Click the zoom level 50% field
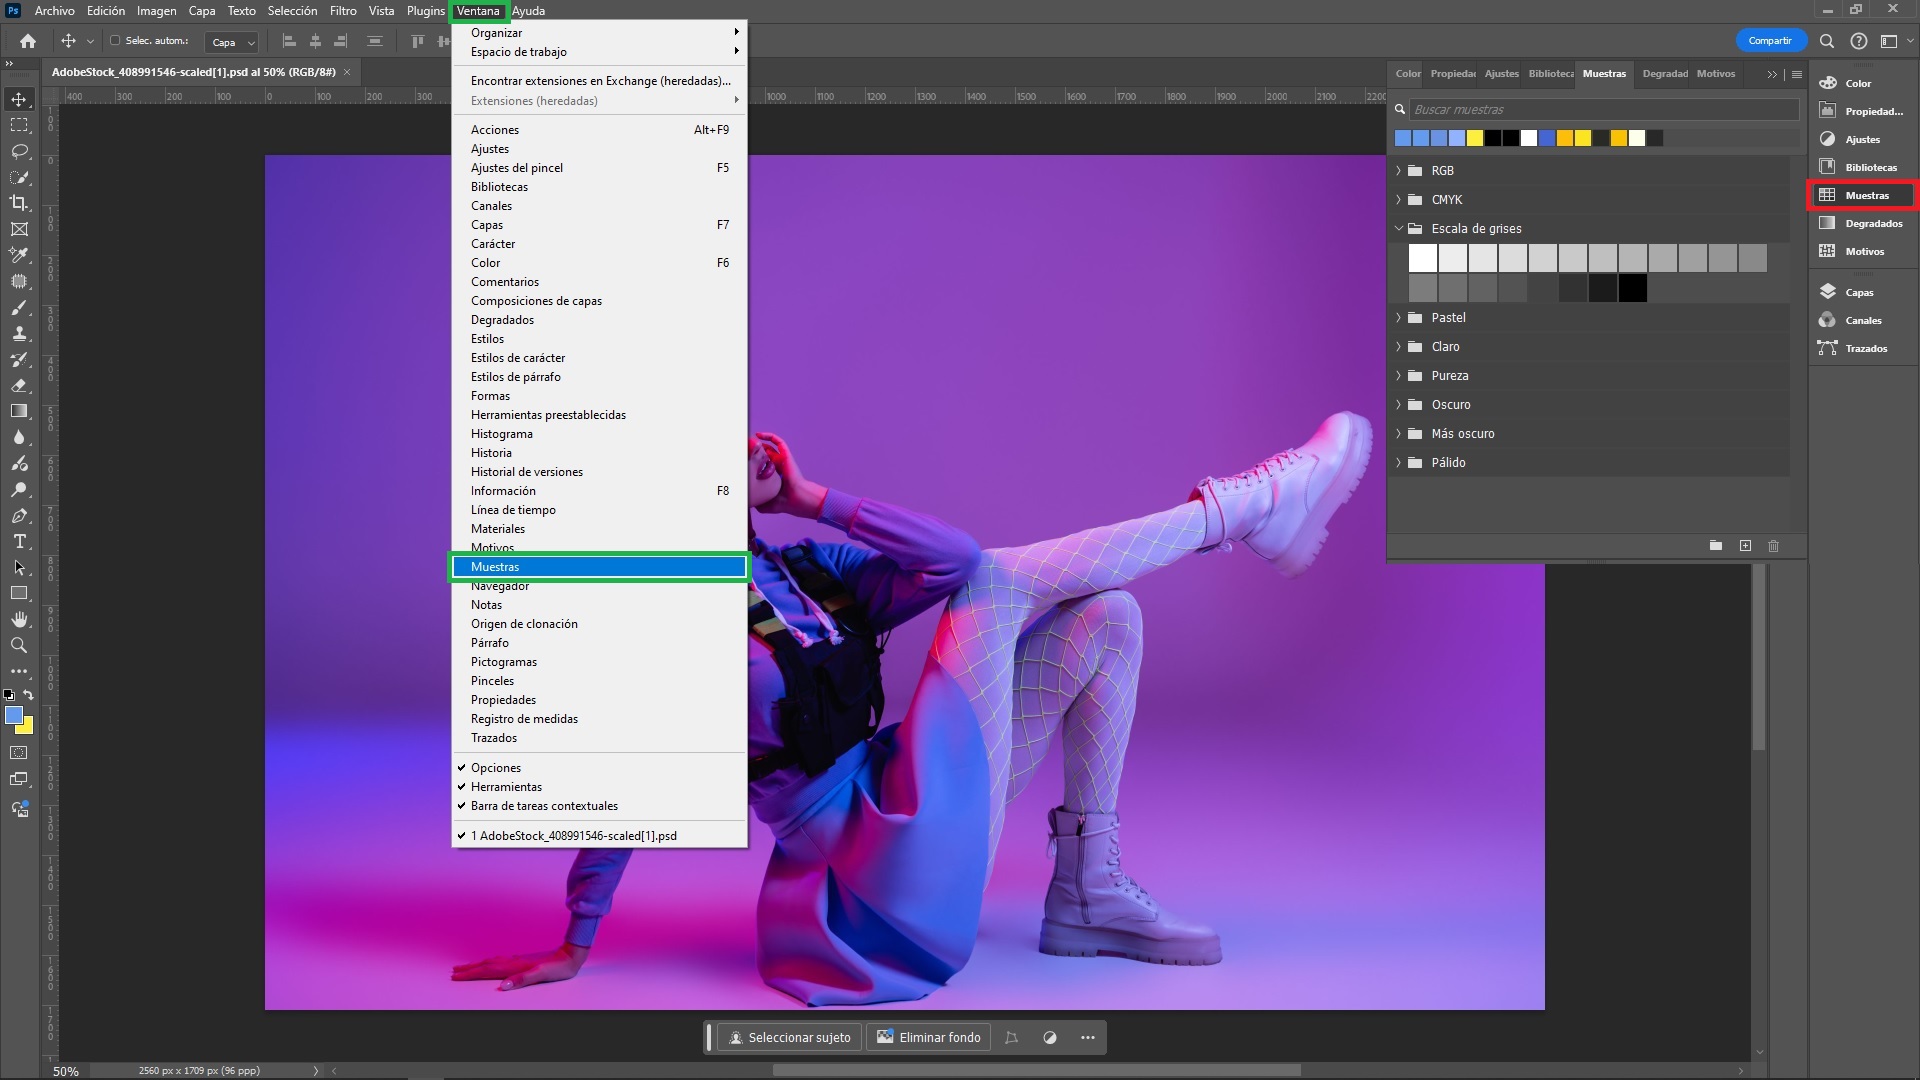The width and height of the screenshot is (1920, 1080). [x=66, y=1071]
